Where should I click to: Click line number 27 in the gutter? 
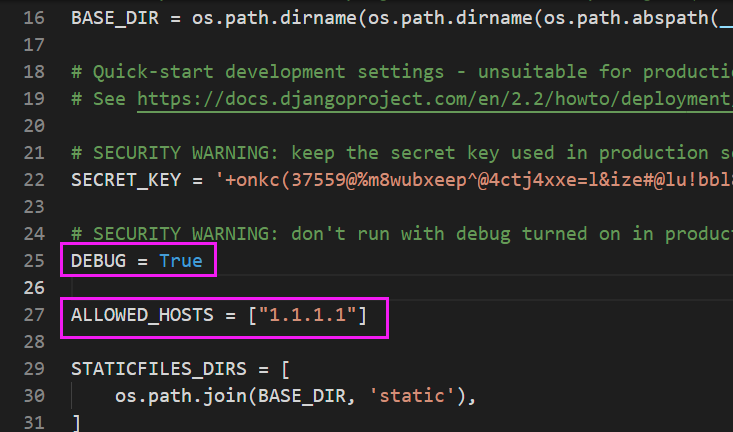[x=34, y=315]
